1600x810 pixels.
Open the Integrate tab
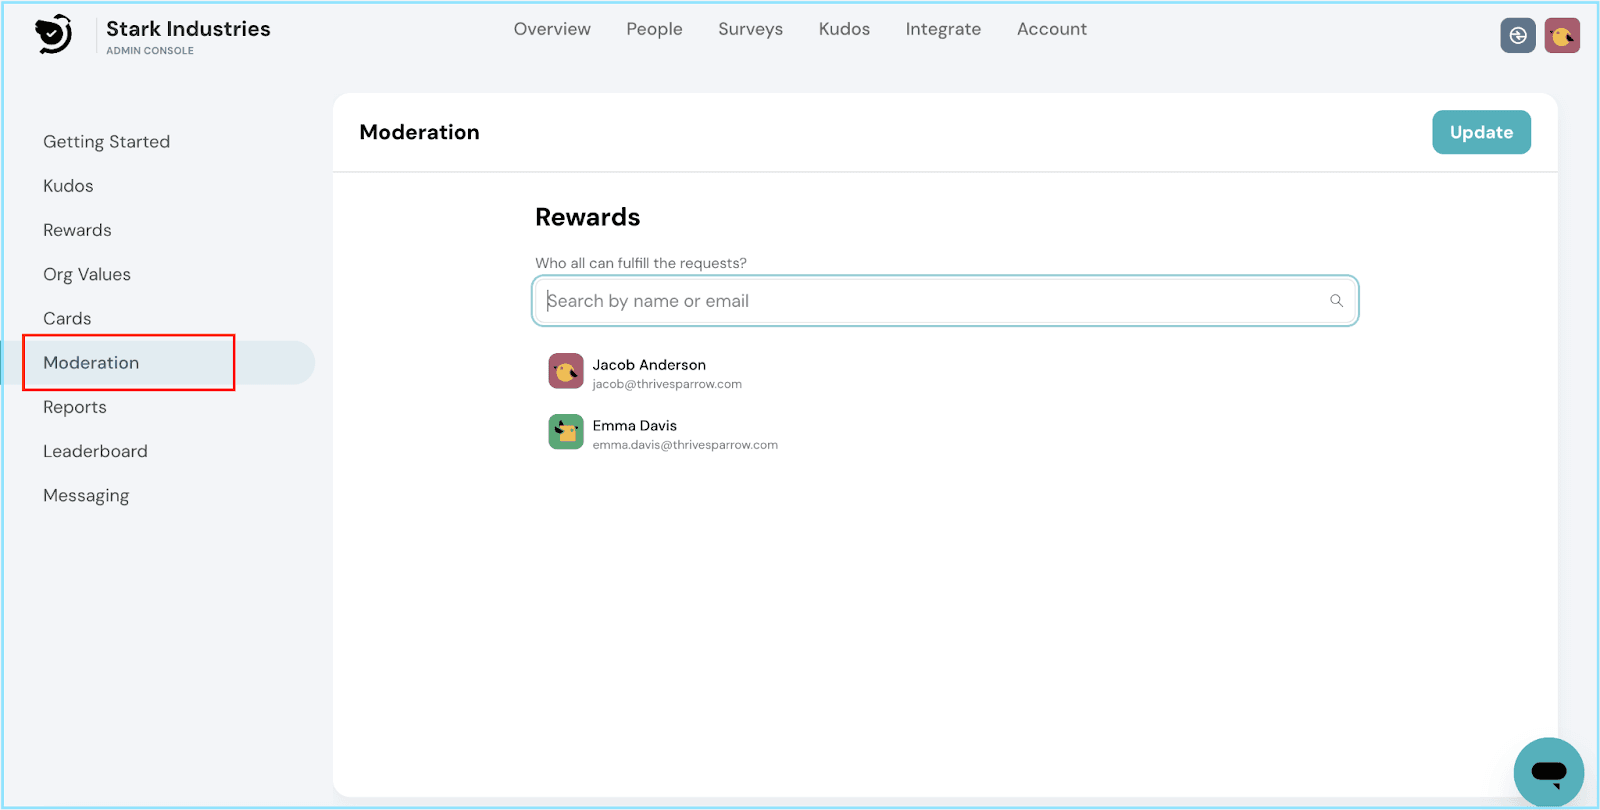[943, 29]
